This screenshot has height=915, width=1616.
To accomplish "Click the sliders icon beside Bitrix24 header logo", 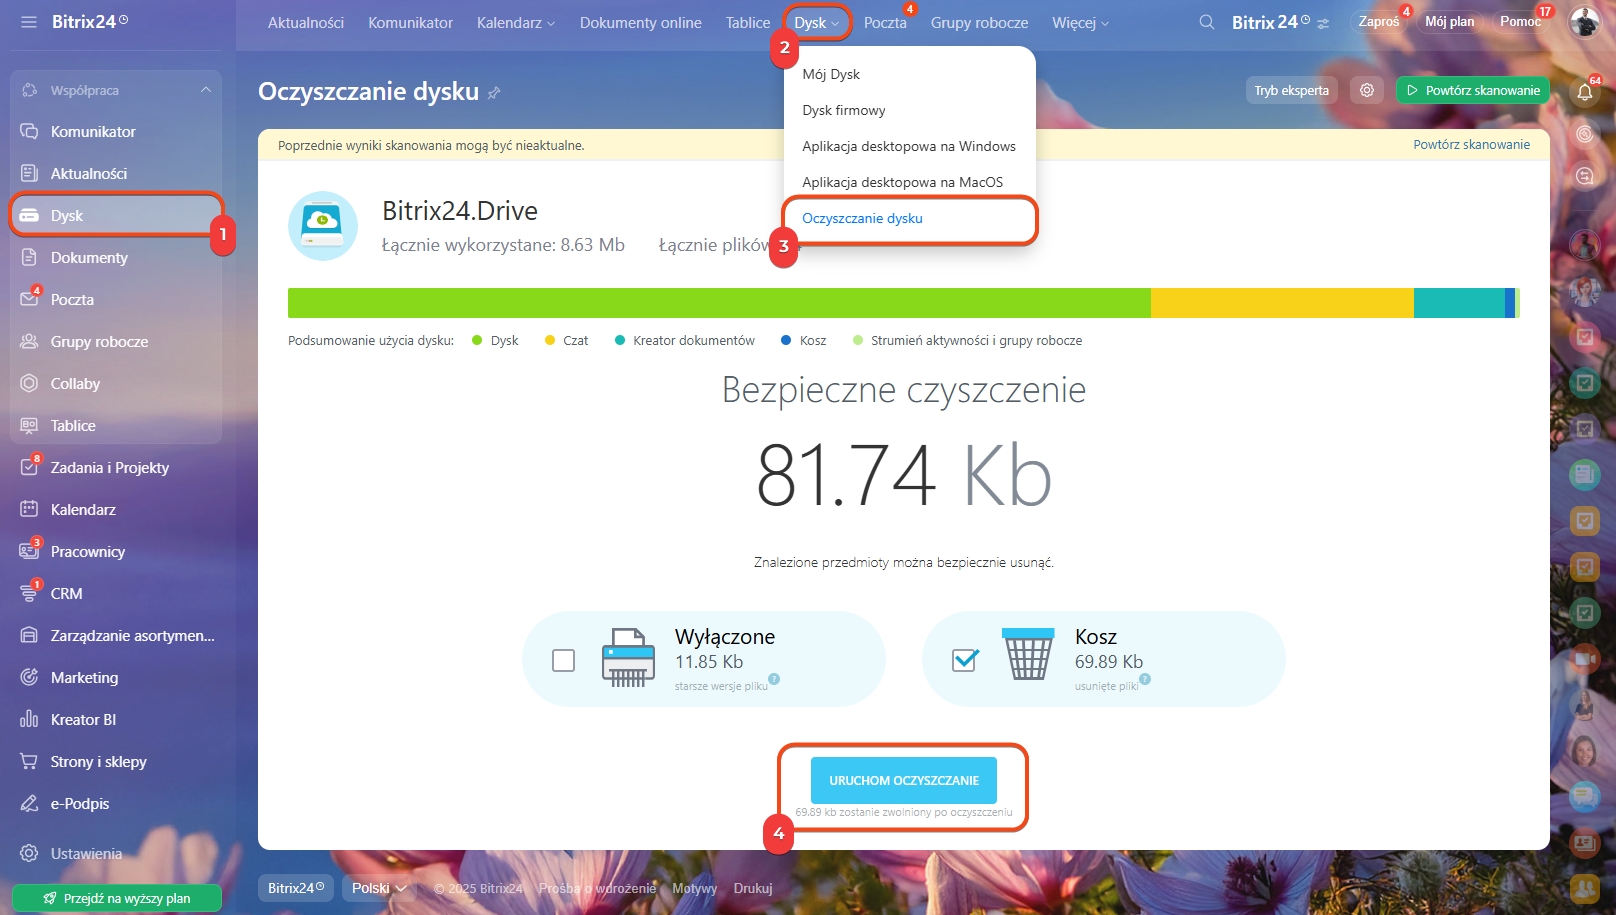I will (x=1324, y=23).
